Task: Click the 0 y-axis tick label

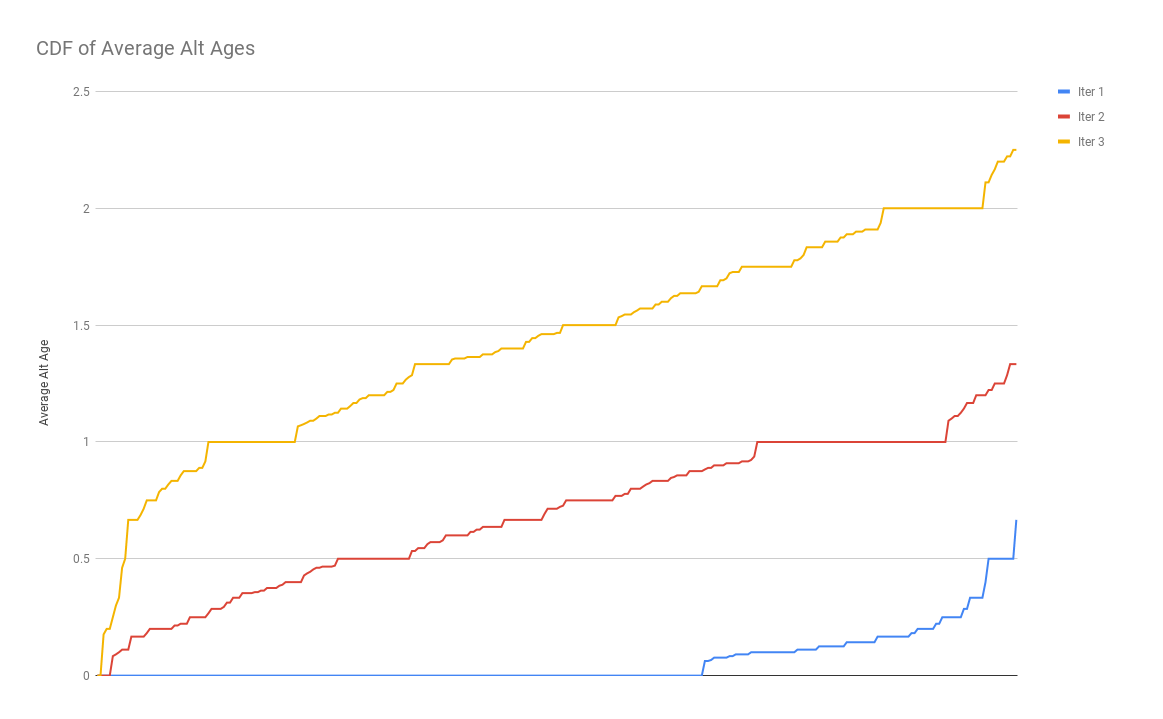Action: [86, 675]
